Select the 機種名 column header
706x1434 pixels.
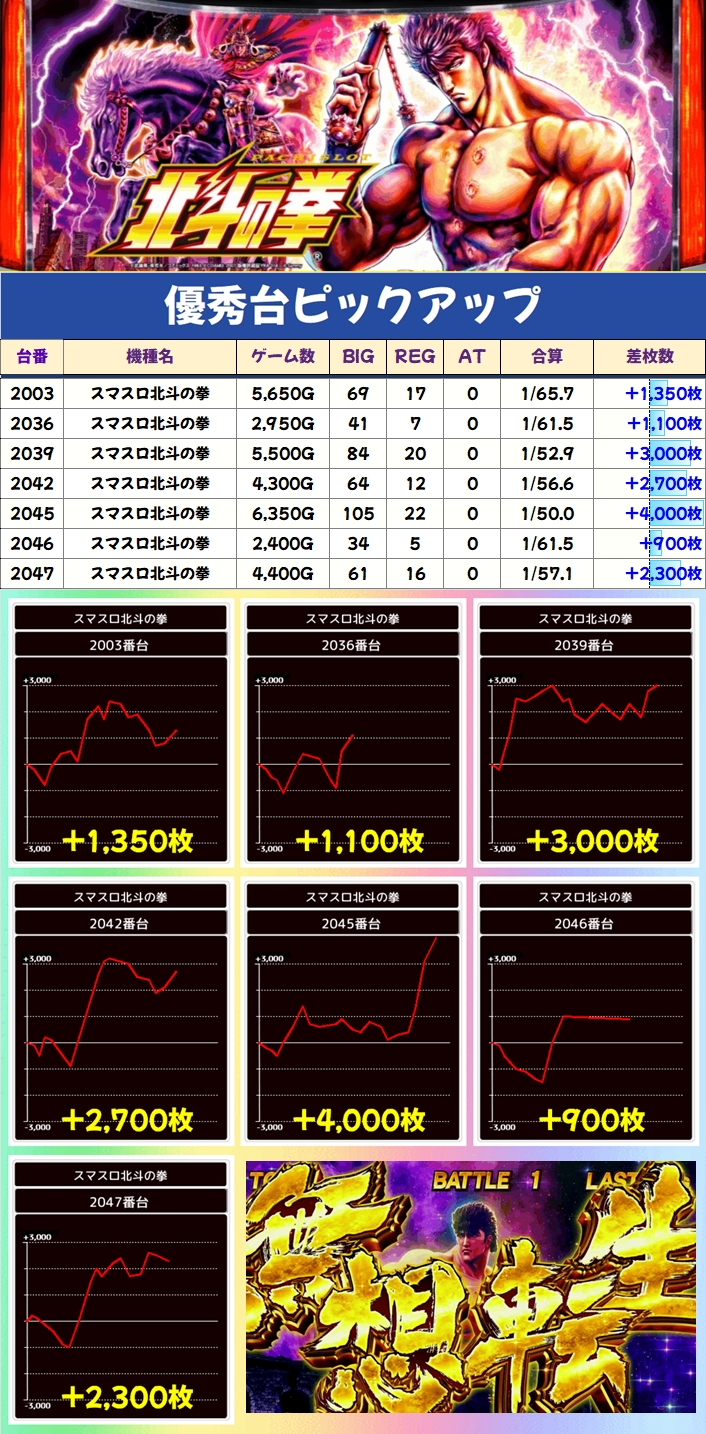(150, 356)
